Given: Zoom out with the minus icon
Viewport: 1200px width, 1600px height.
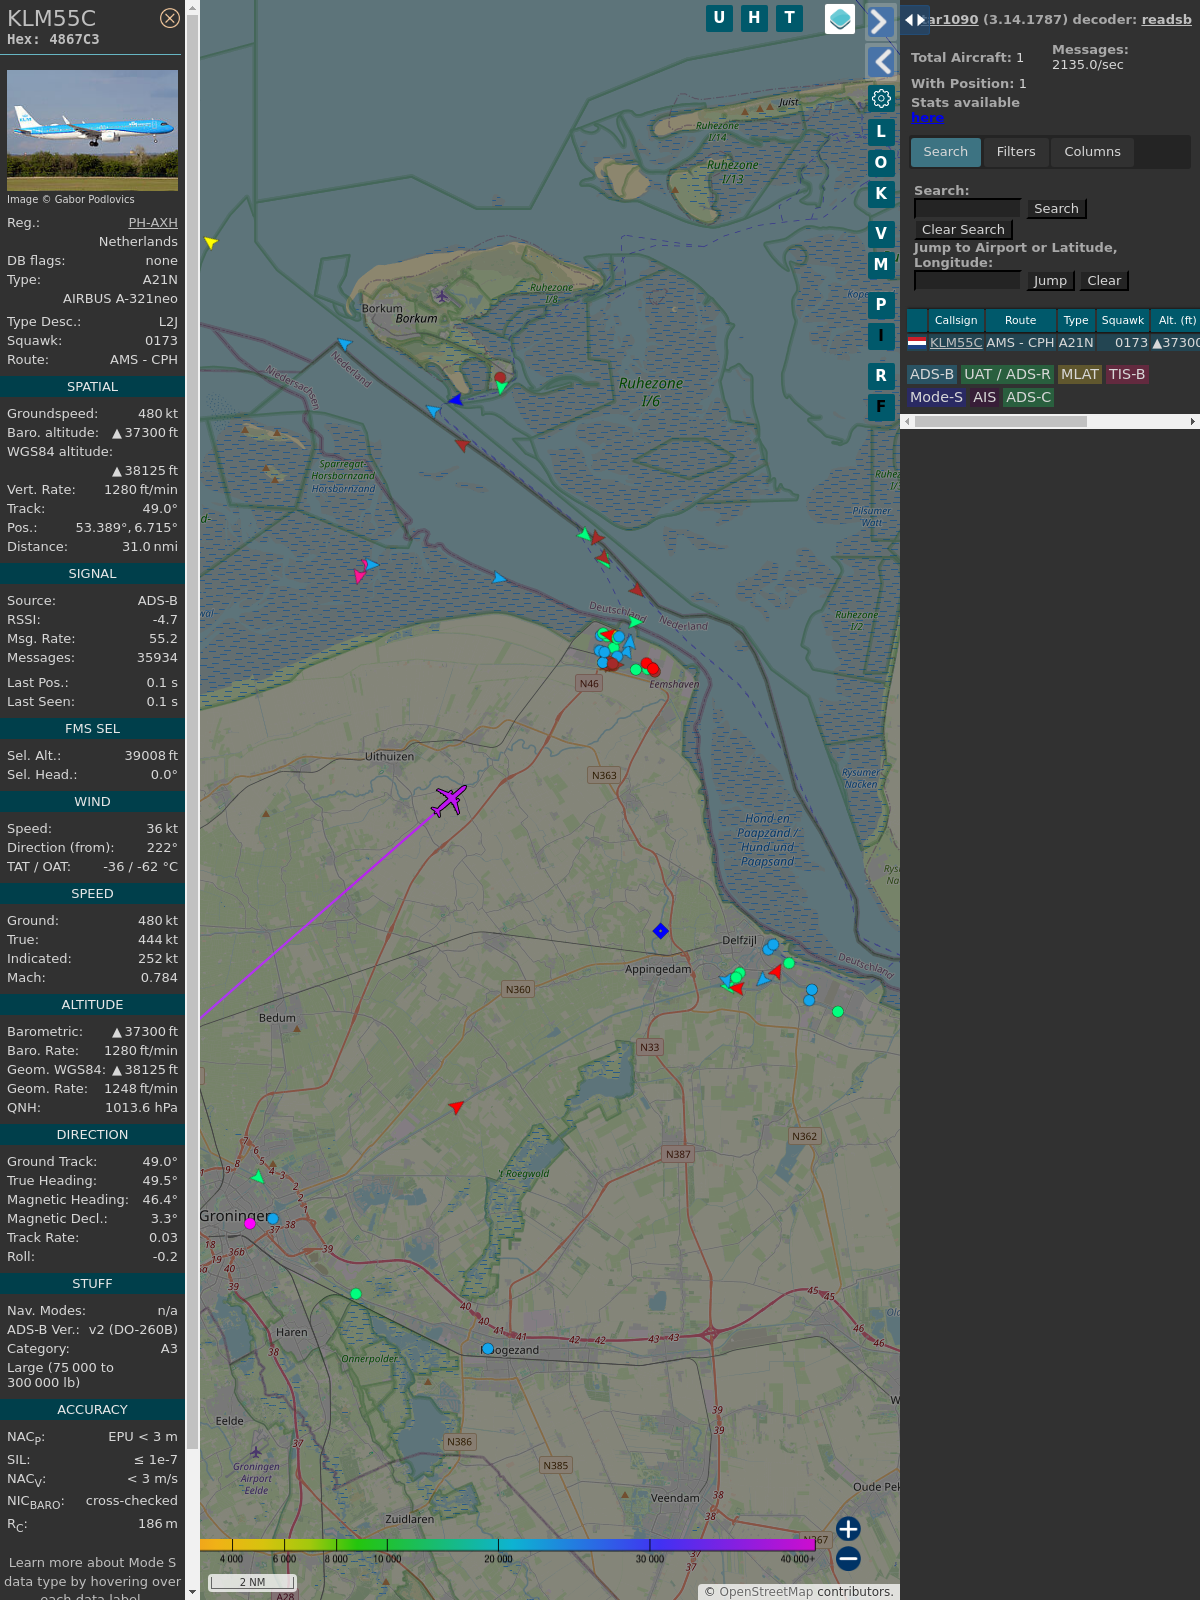Looking at the screenshot, I should [848, 1558].
